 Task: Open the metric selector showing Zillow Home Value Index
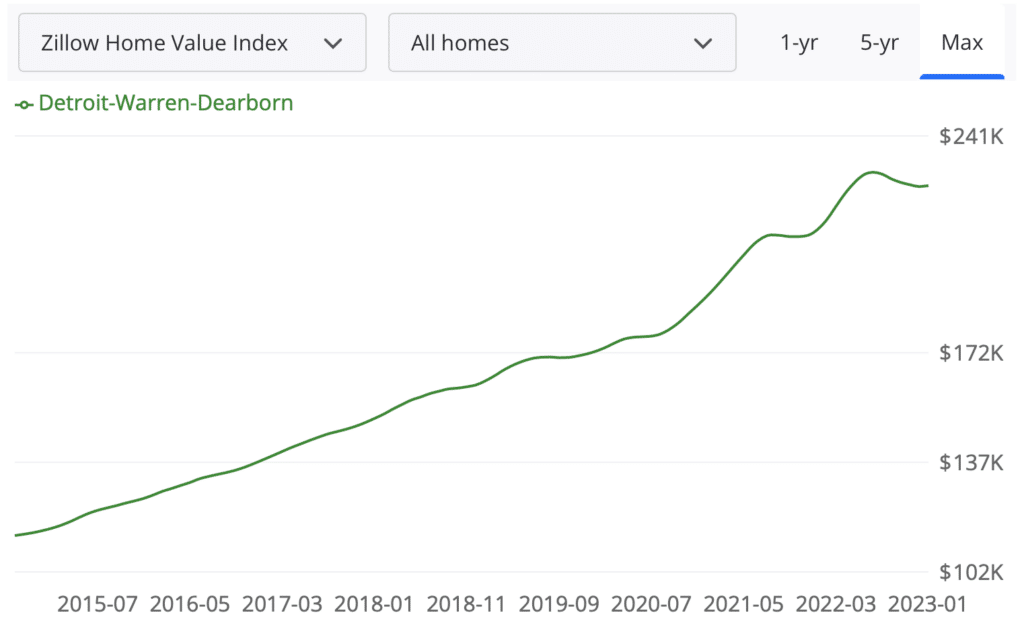tap(192, 43)
